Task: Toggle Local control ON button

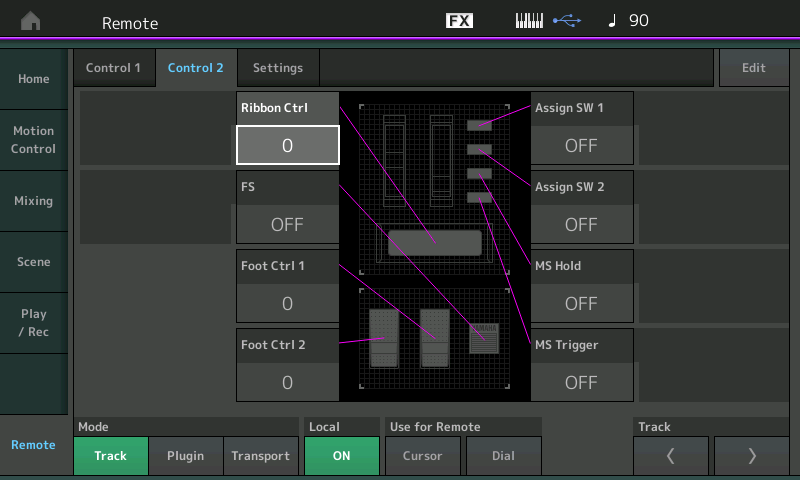Action: pyautogui.click(x=342, y=456)
